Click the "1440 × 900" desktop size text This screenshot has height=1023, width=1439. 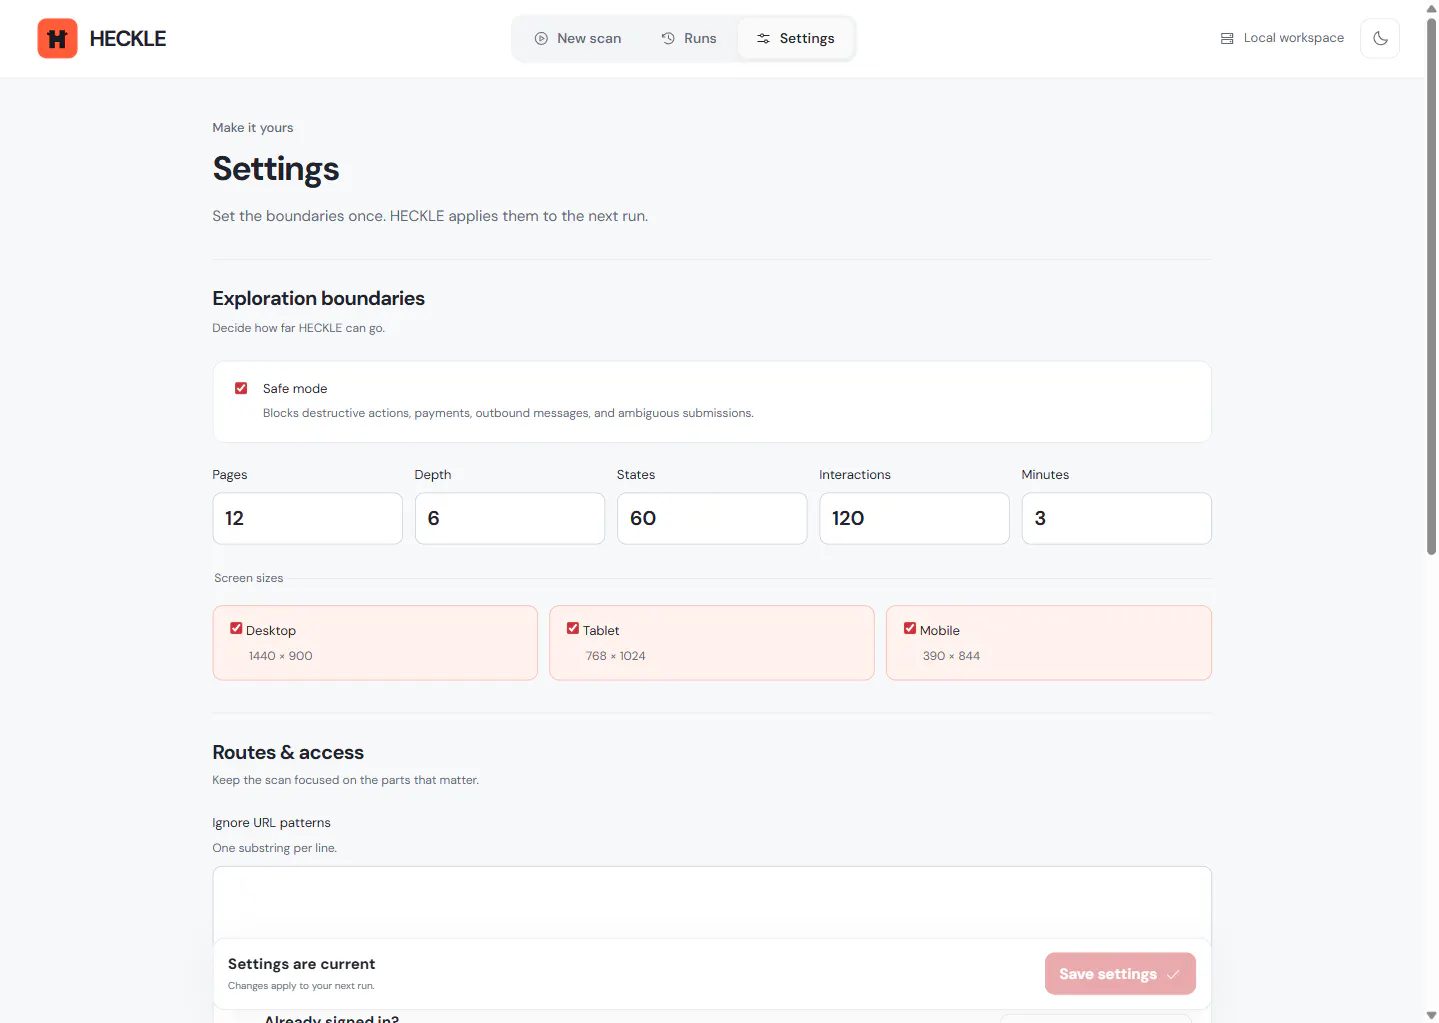coord(280,656)
